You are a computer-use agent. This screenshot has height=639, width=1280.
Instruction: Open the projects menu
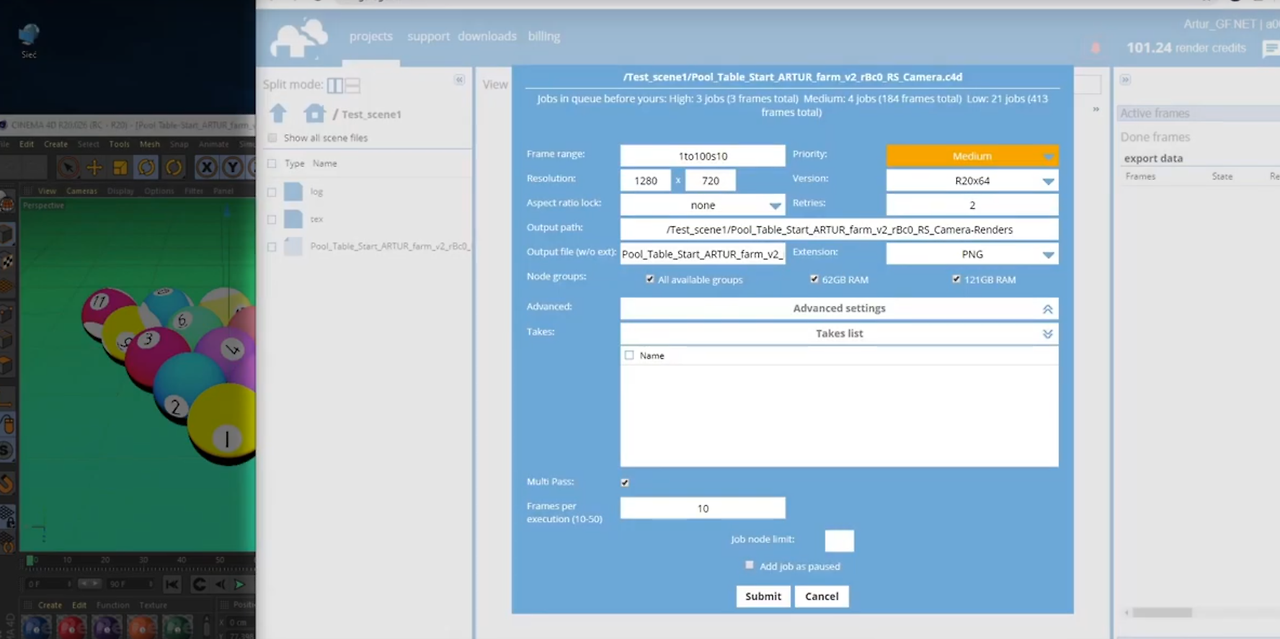coord(370,36)
